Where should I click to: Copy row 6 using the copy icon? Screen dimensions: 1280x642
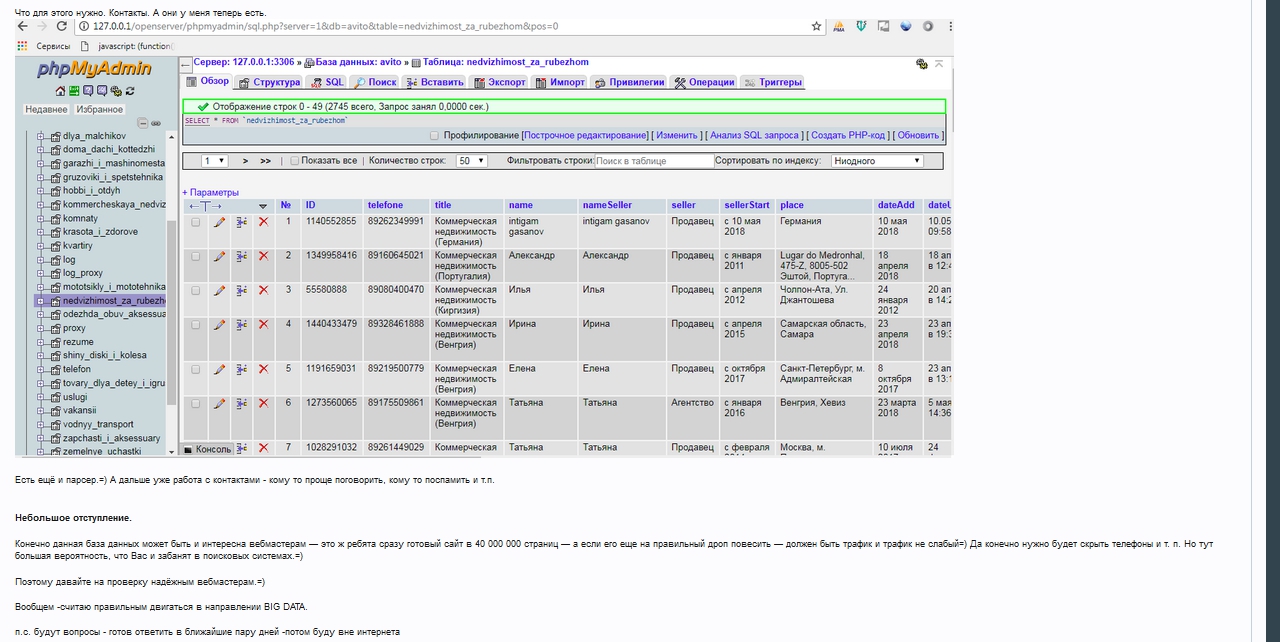242,403
